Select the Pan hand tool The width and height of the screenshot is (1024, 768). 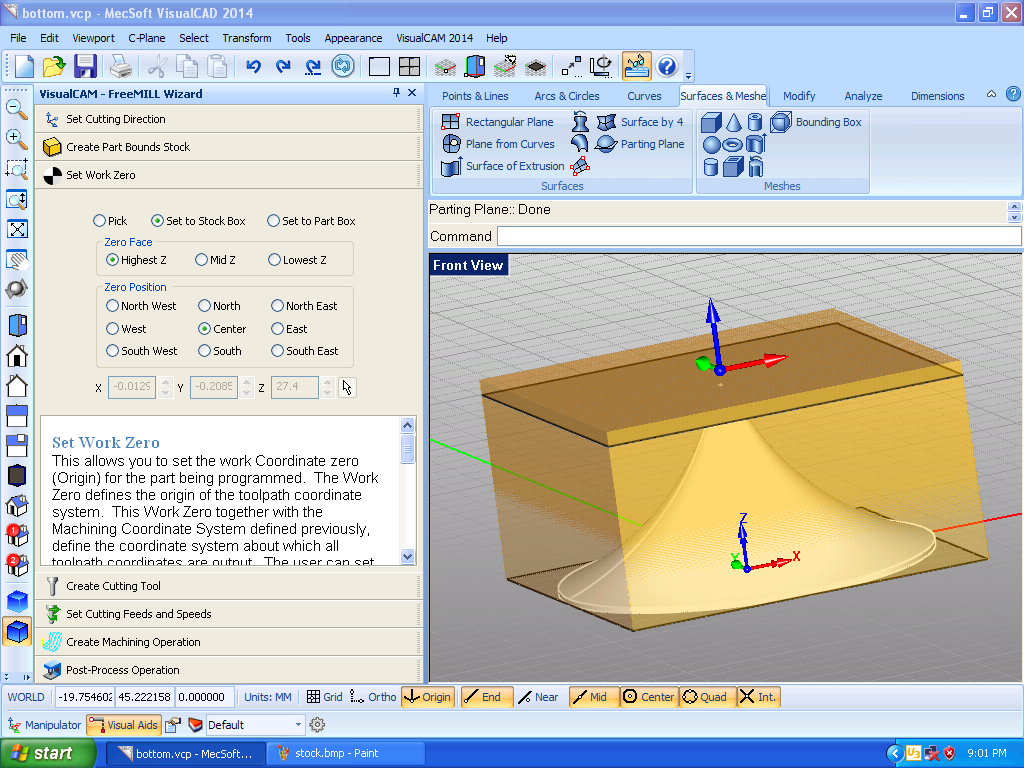[16, 259]
